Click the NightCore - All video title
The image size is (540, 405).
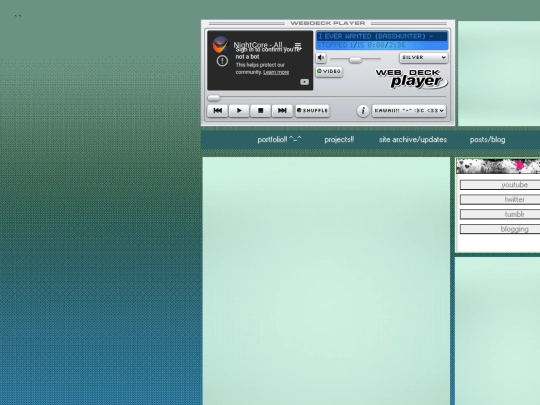(258, 45)
